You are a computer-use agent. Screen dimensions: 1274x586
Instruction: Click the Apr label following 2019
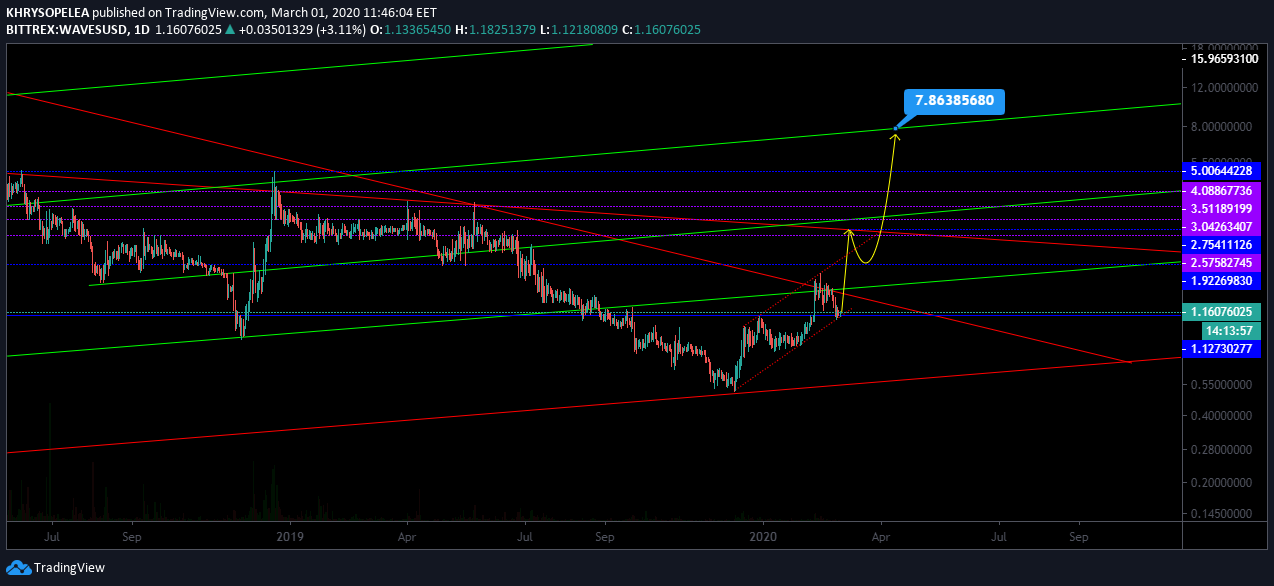pyautogui.click(x=408, y=536)
